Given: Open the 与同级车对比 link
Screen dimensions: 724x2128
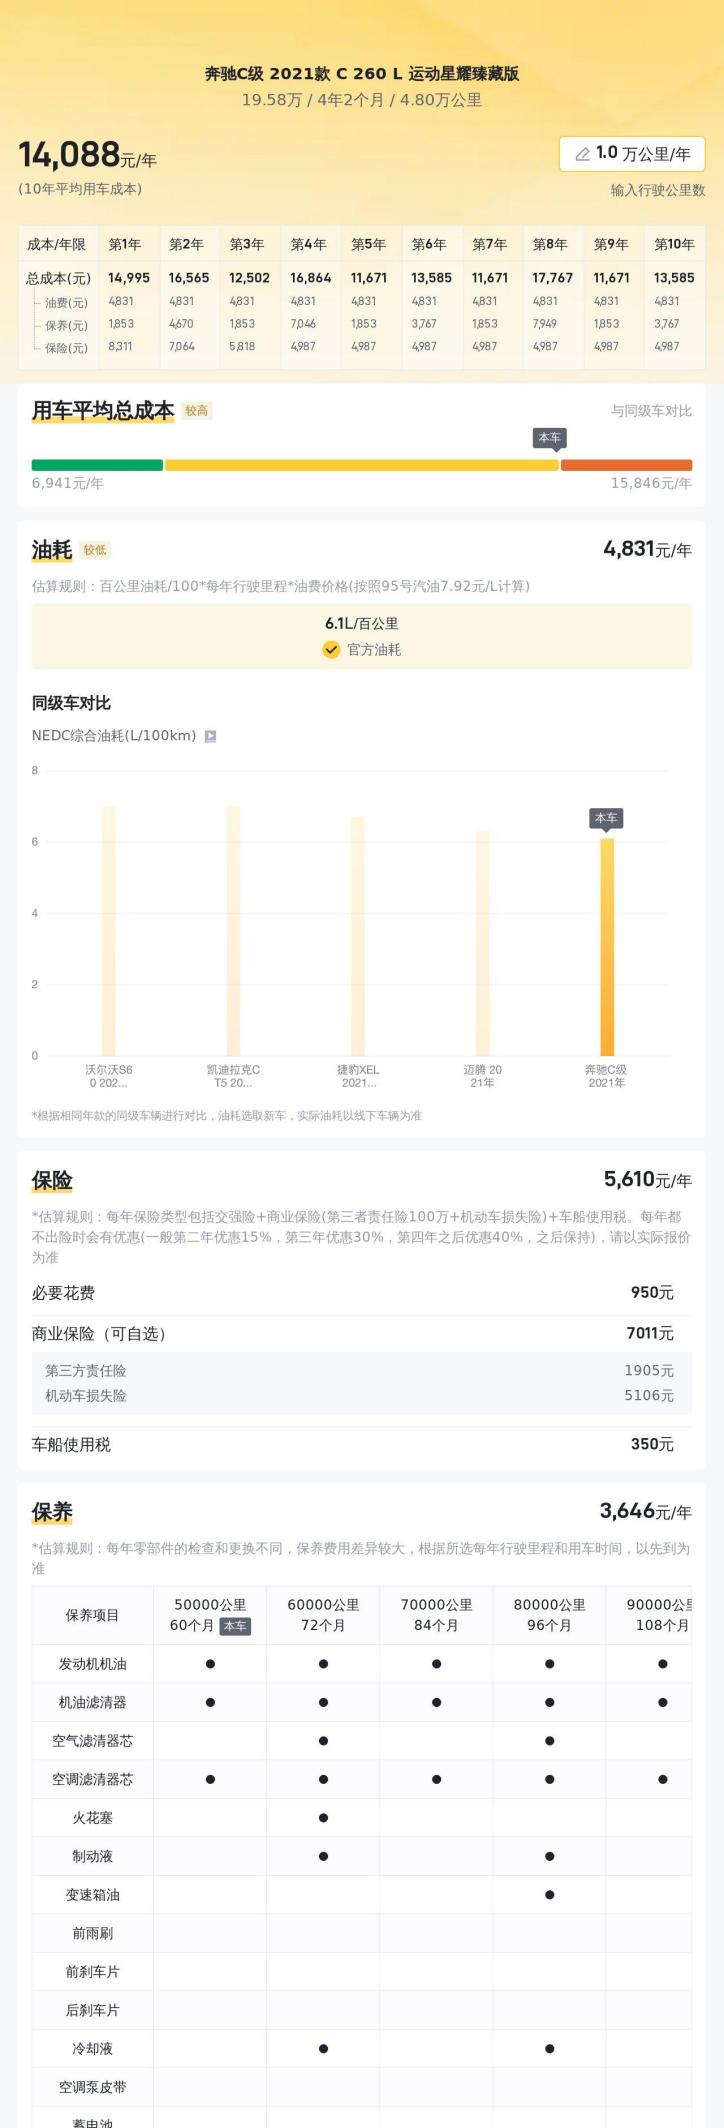Looking at the screenshot, I should tap(651, 411).
